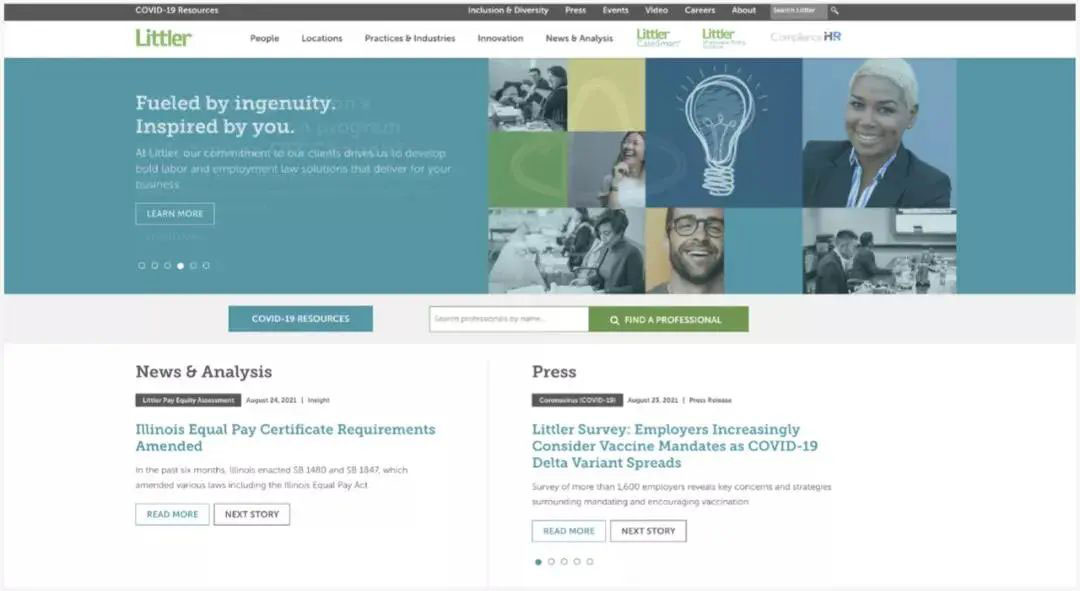Open the About link
The width and height of the screenshot is (1080, 591).
(744, 10)
